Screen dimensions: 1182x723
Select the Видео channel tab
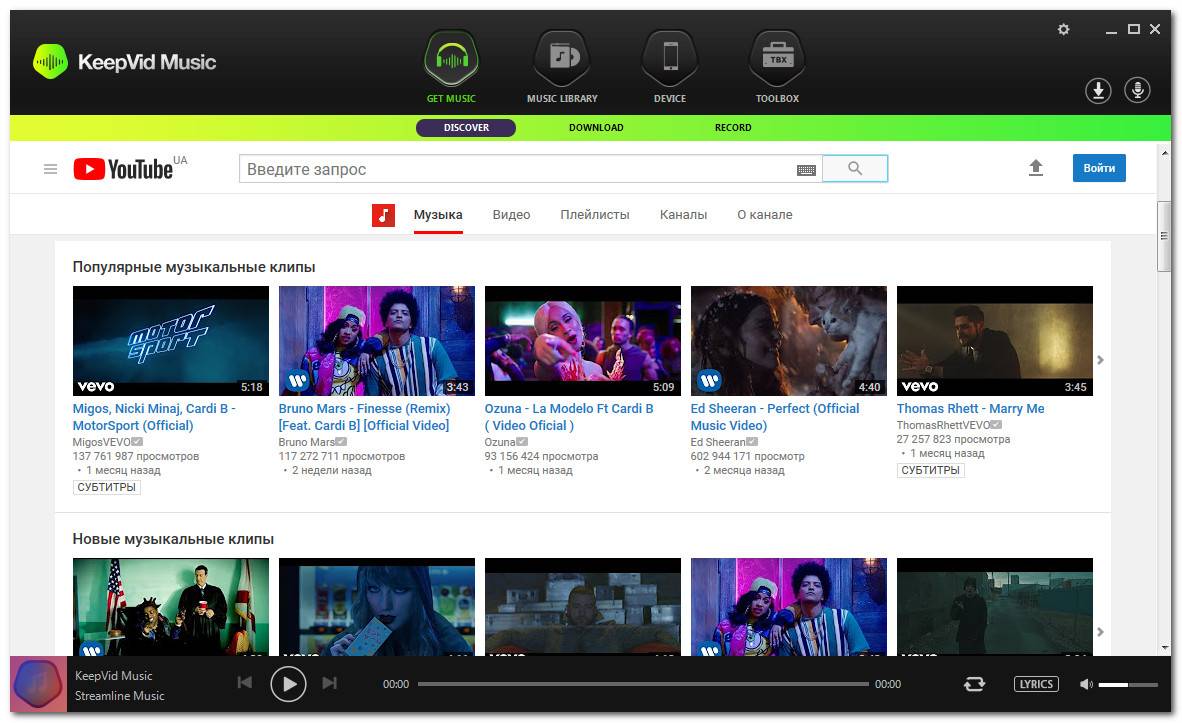click(x=511, y=215)
